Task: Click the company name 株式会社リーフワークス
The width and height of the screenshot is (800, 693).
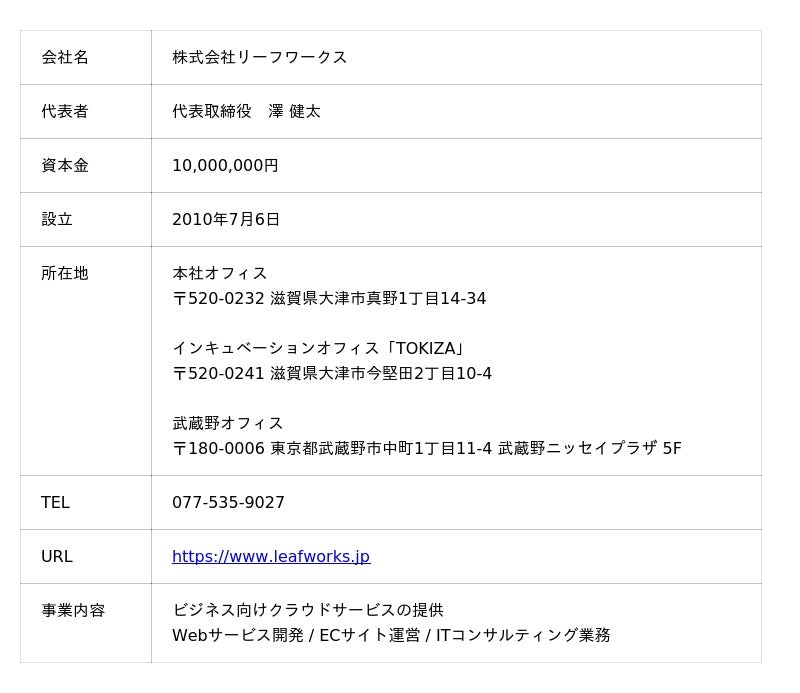Action: point(259,58)
